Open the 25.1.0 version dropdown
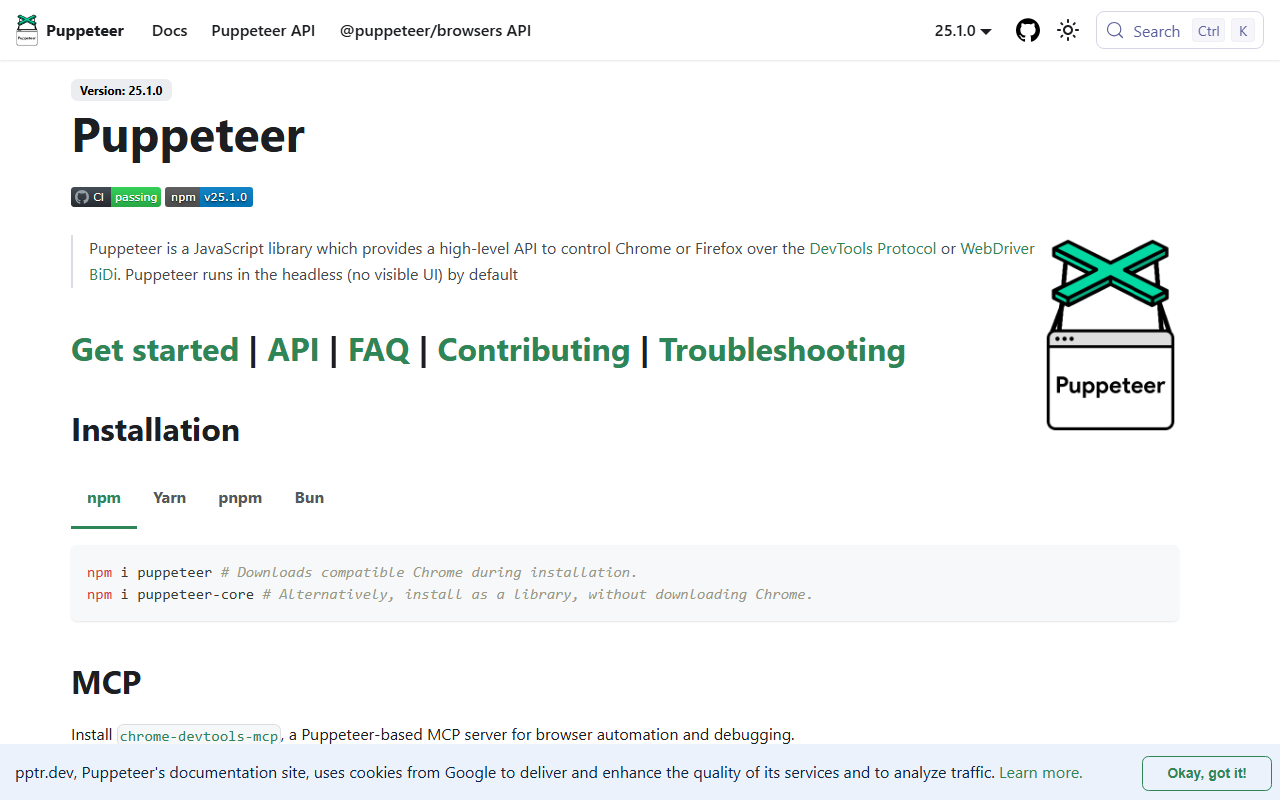The image size is (1280, 800). click(x=963, y=31)
